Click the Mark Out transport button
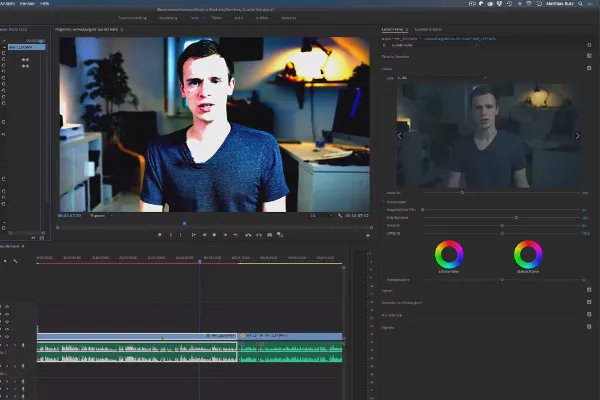 tap(181, 235)
